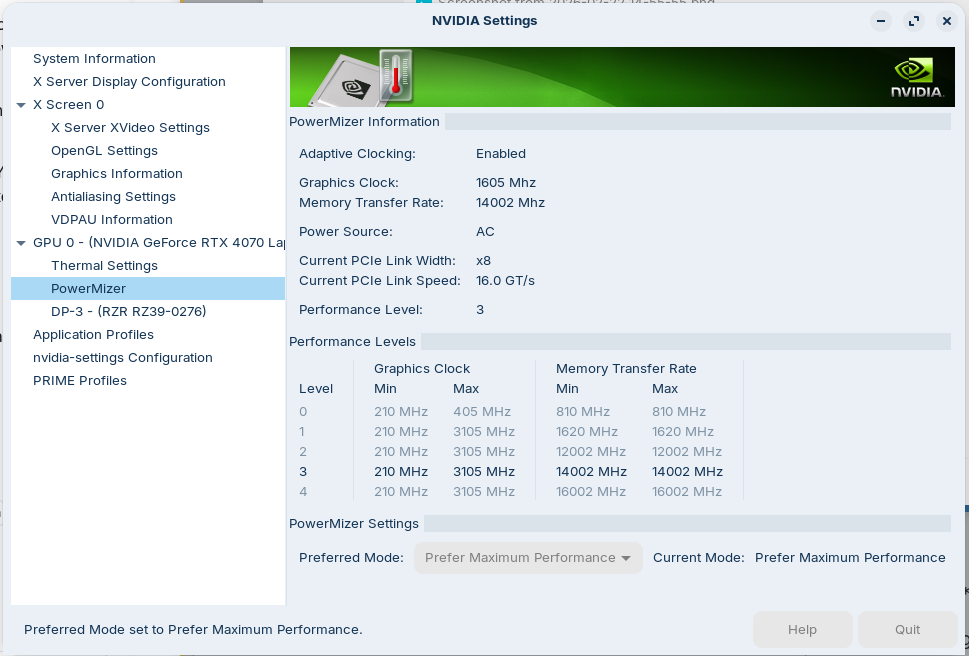Click the GPU thermometer banner icon

coord(360,78)
